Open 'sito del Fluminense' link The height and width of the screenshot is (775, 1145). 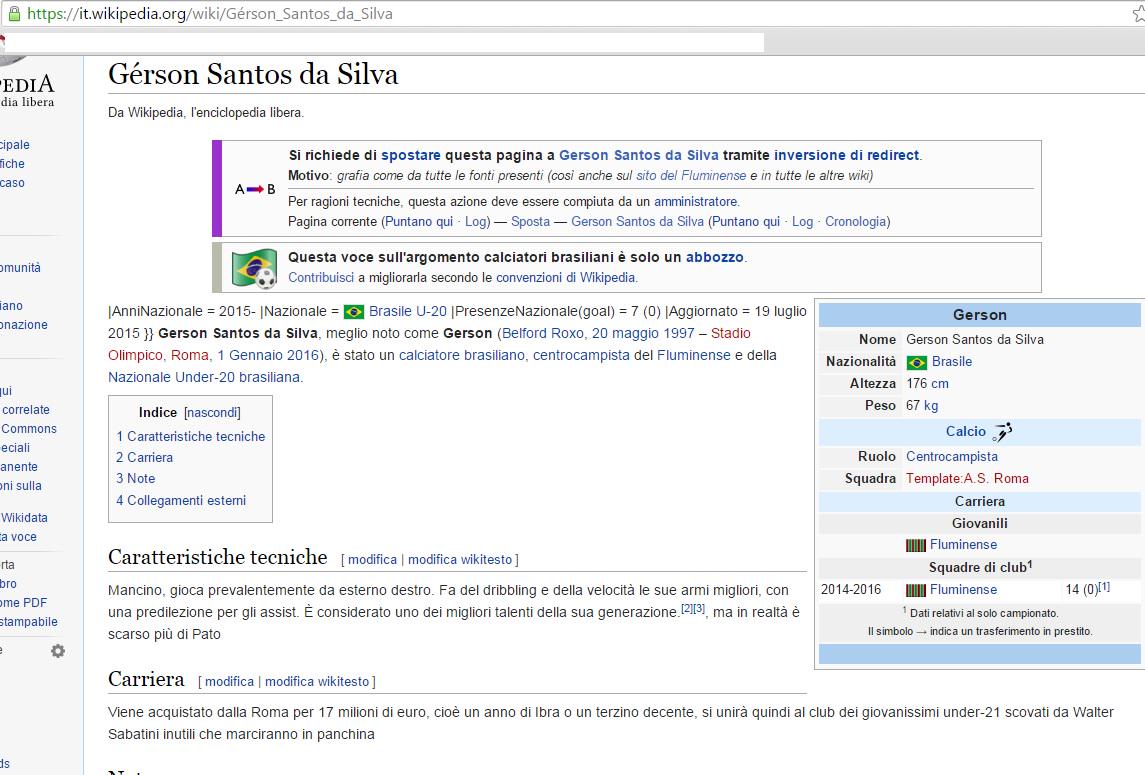[x=691, y=175]
